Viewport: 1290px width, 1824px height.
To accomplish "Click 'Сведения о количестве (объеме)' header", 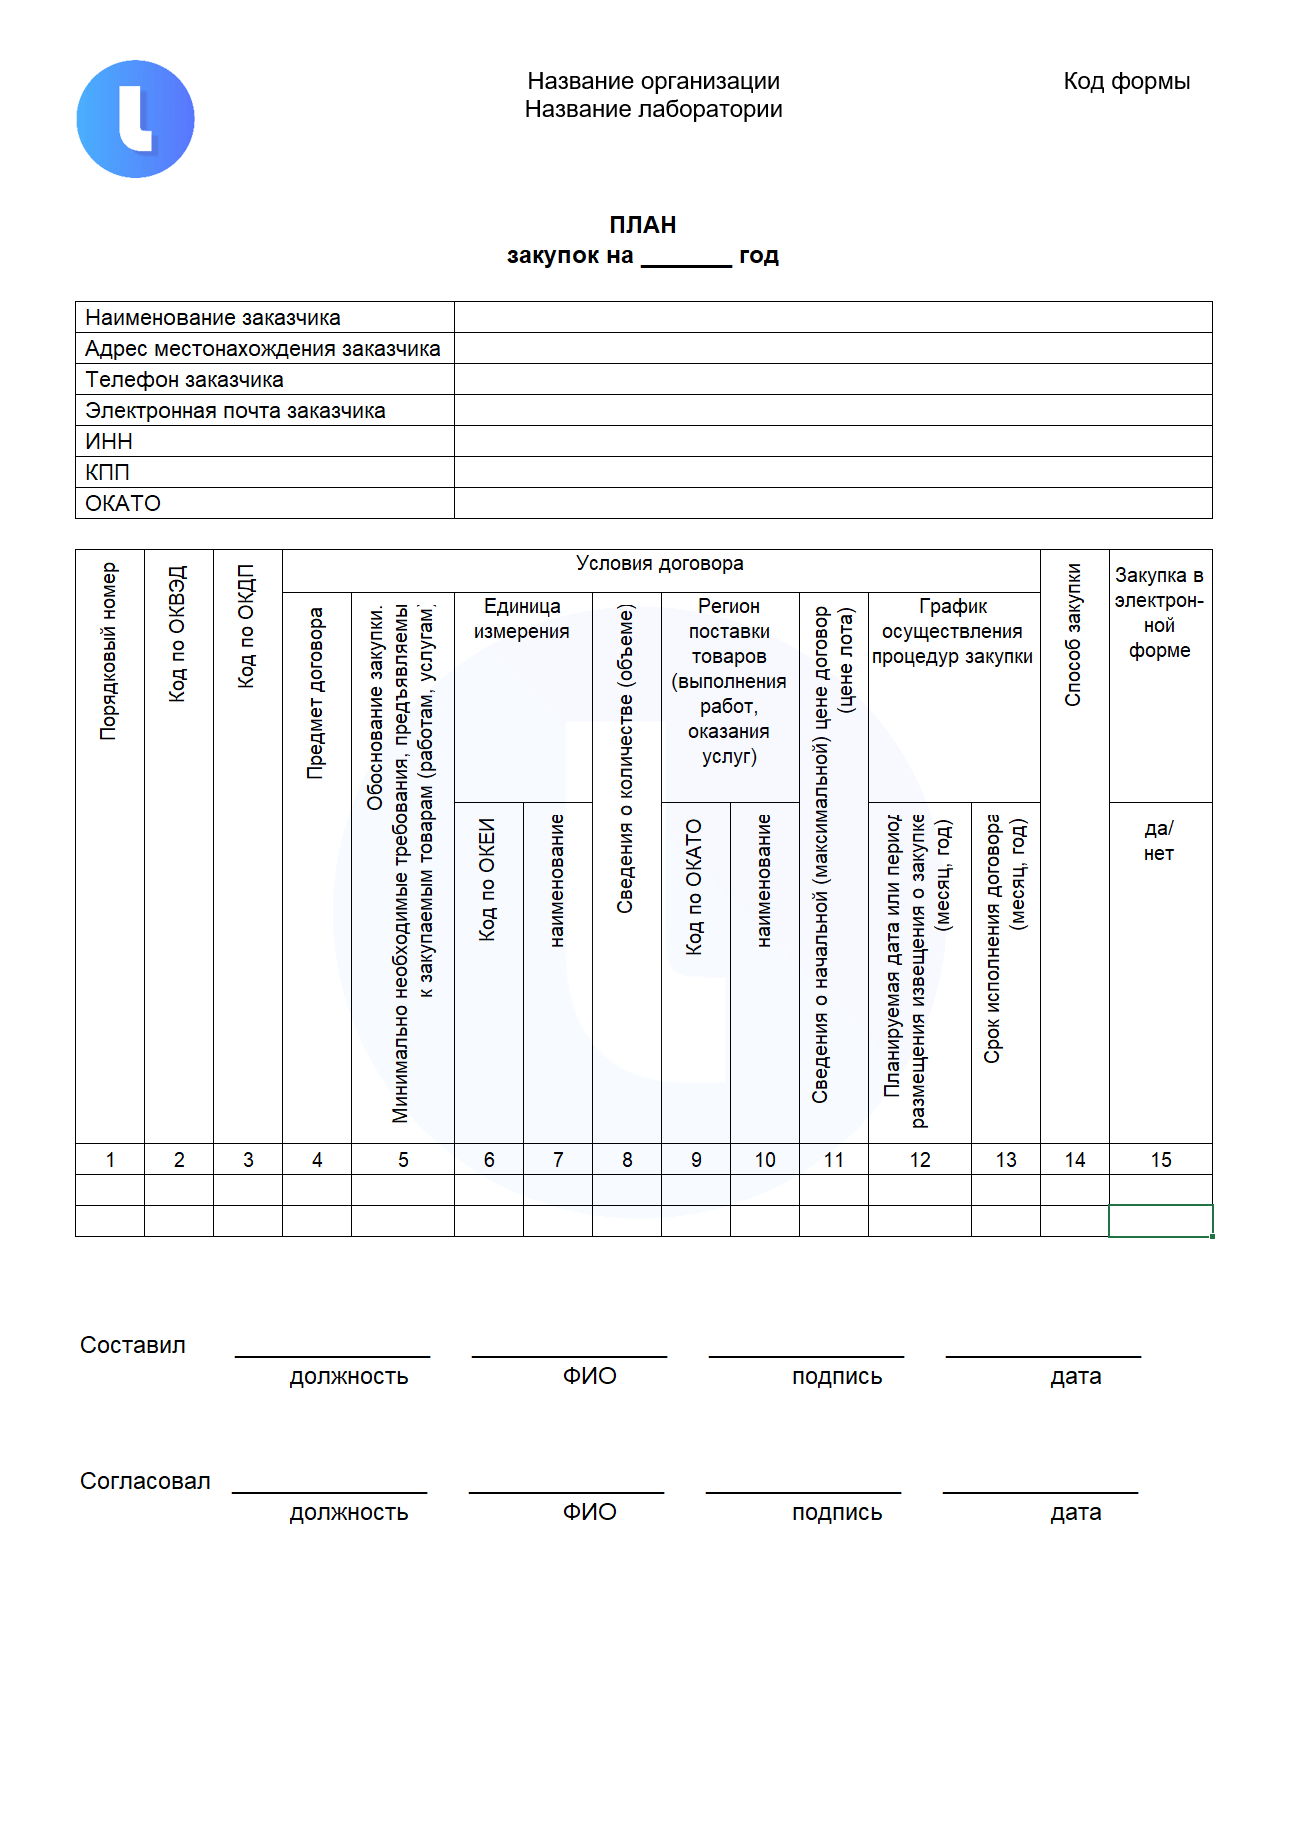I will tap(627, 868).
